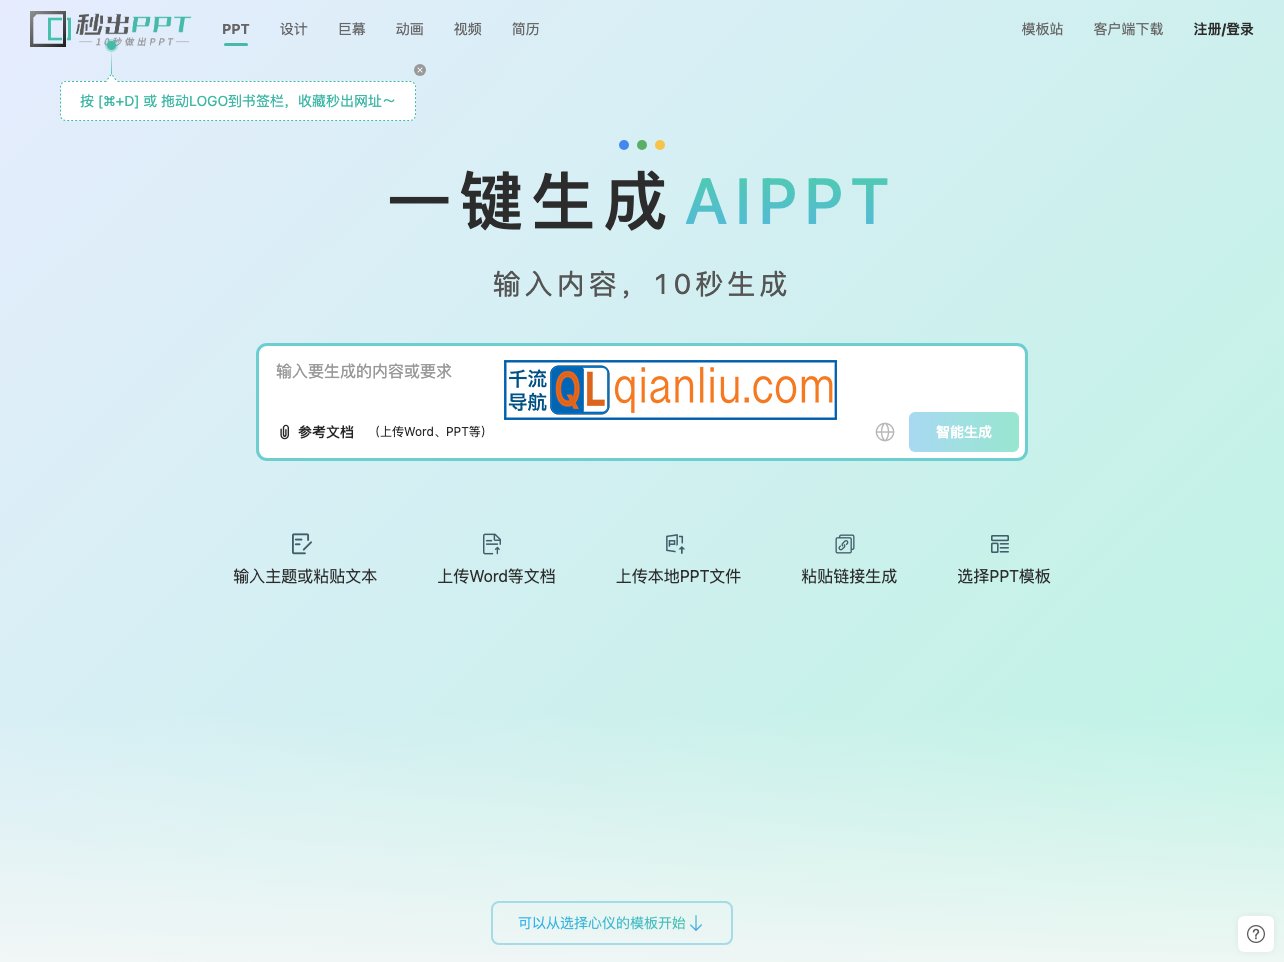Switch to the PPT tab
Viewport: 1284px width, 962px height.
[x=236, y=29]
